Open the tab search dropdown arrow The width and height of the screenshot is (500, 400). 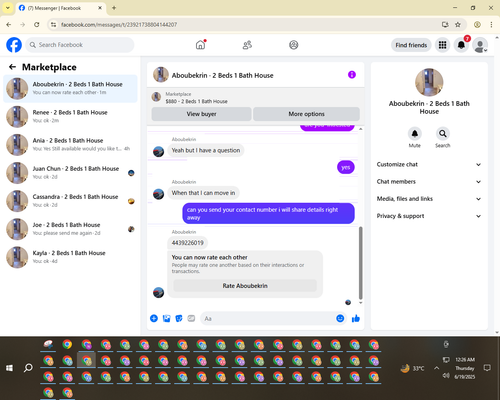[x=8, y=8]
